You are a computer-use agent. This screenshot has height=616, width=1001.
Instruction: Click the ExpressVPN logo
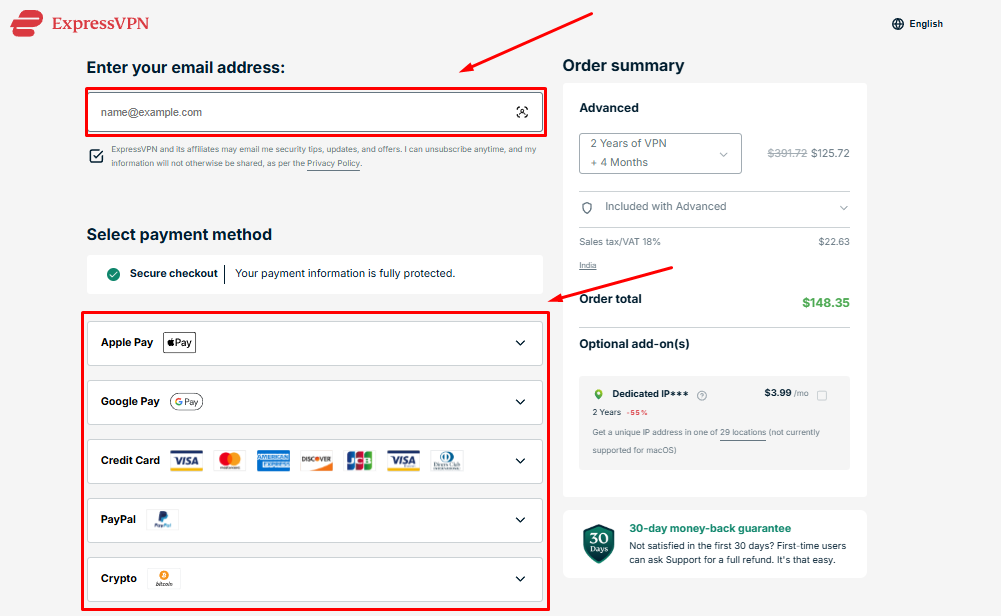(x=79, y=23)
